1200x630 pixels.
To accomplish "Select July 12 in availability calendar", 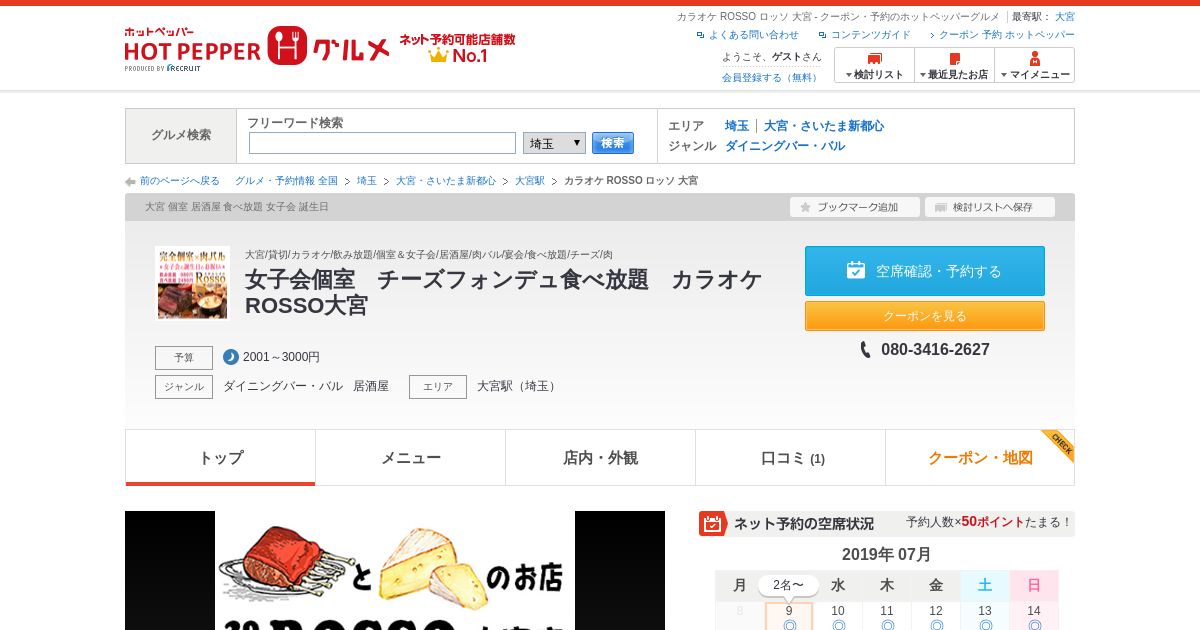I will [936, 617].
